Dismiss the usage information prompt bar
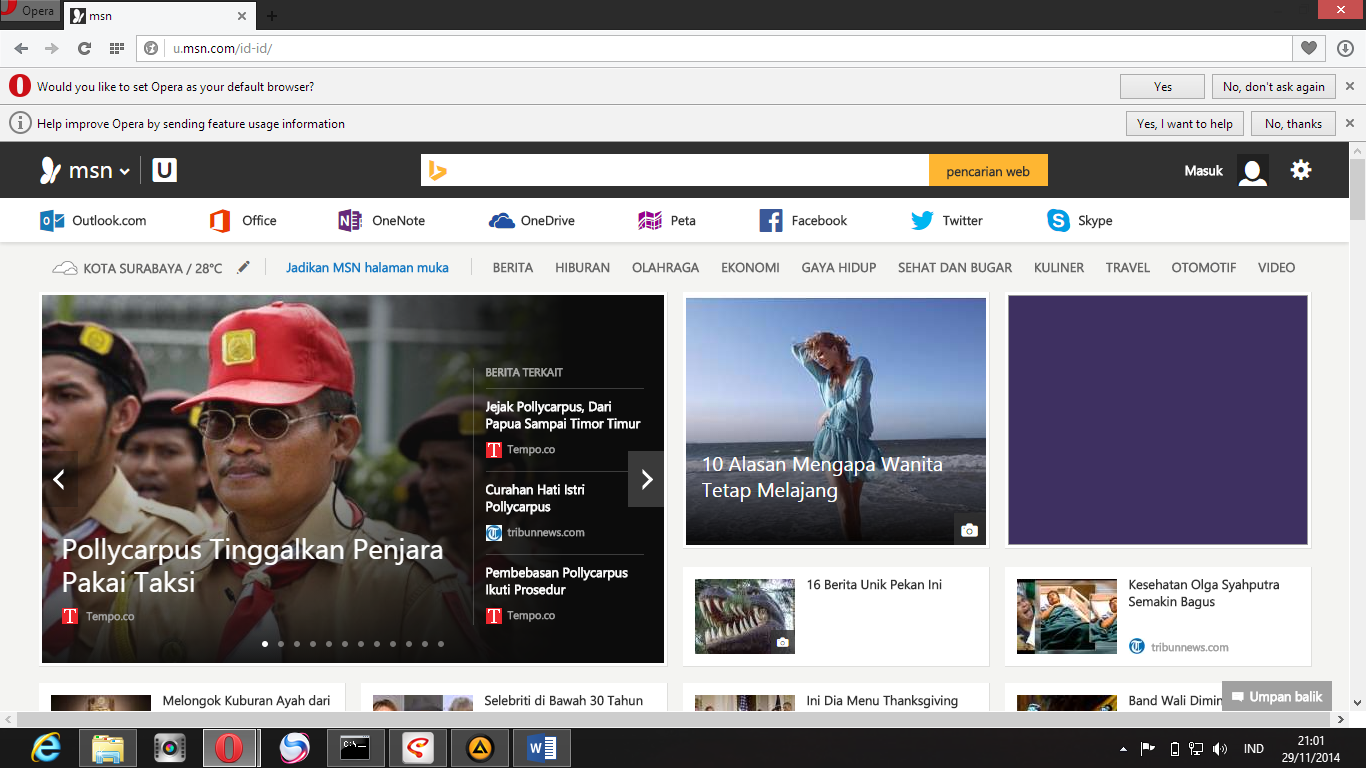 click(x=1349, y=124)
